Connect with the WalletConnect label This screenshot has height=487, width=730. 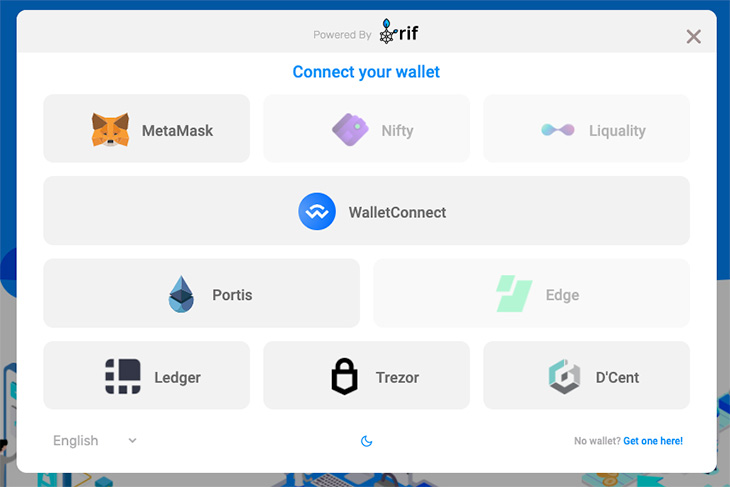[x=397, y=212]
